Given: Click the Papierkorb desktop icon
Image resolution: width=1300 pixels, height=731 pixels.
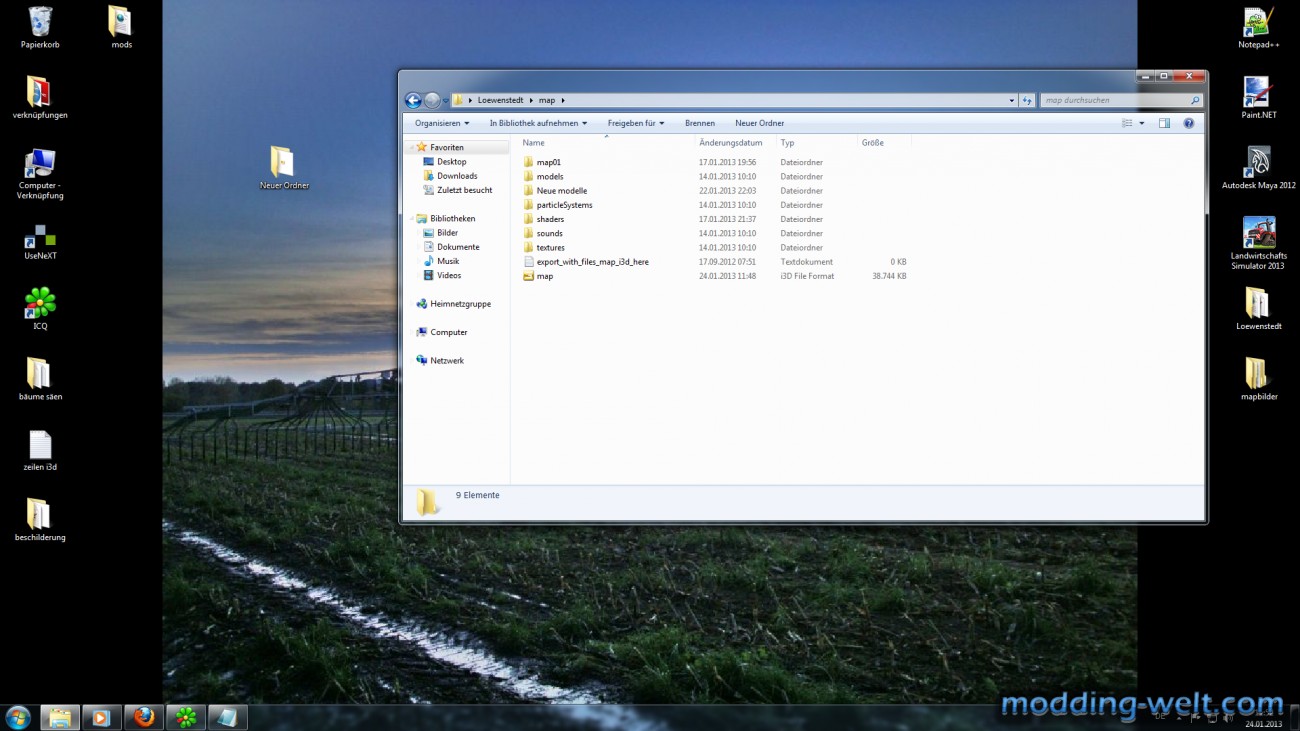Looking at the screenshot, I should pos(40,28).
